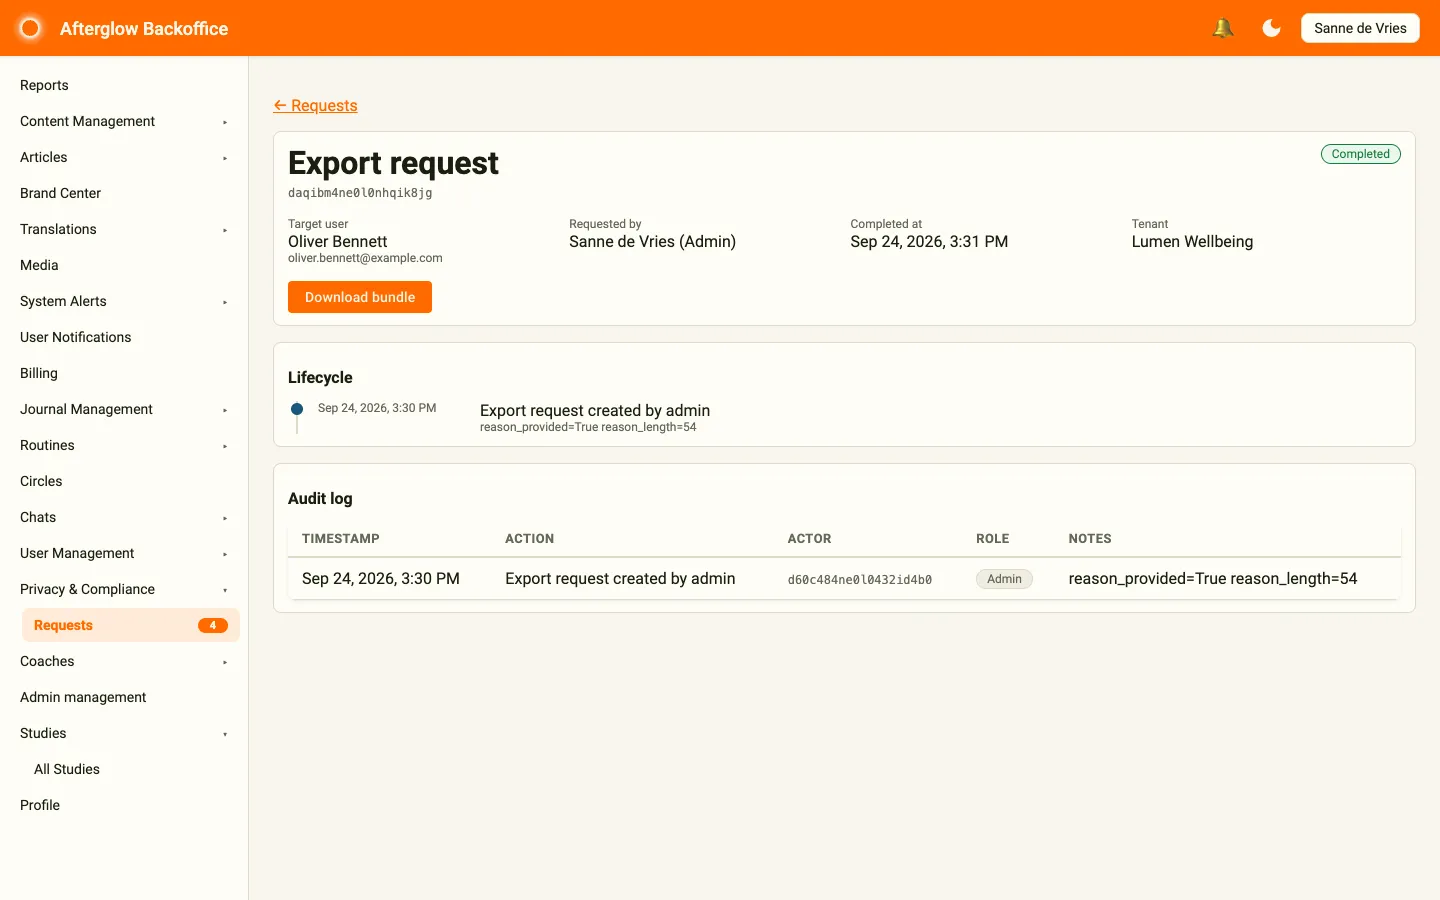Click the TIMESTAMP column header
1440x900 pixels.
click(x=341, y=538)
